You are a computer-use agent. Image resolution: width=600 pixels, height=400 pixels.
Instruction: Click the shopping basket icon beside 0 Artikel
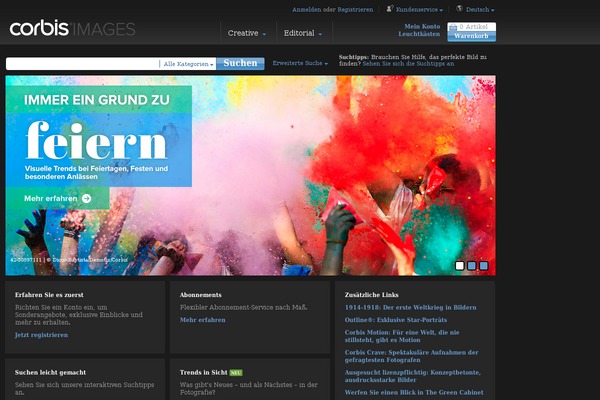pyautogui.click(x=453, y=27)
